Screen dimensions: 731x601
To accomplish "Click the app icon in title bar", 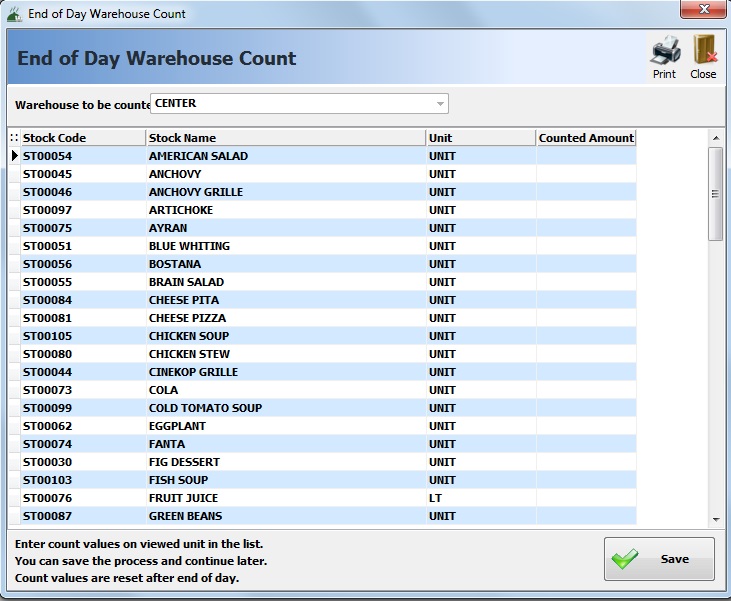I will click(x=14, y=14).
